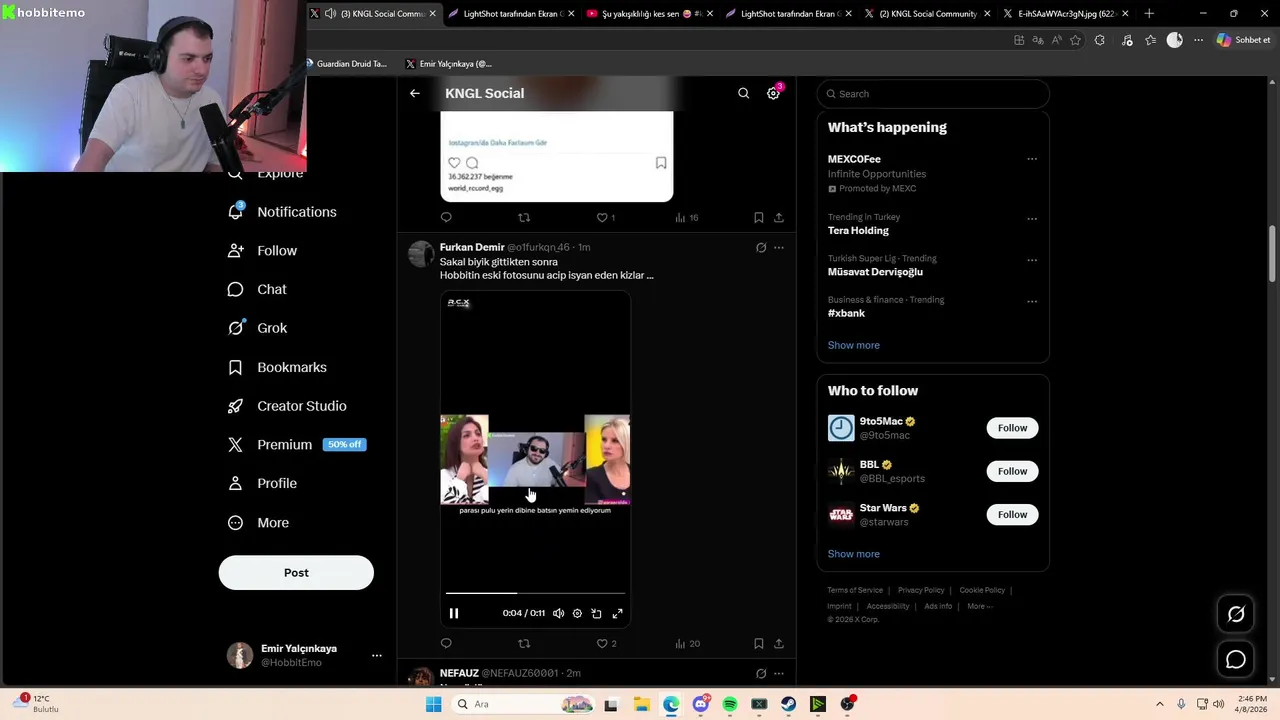Share the record egg post above
1280x720 pixels.
point(779,217)
